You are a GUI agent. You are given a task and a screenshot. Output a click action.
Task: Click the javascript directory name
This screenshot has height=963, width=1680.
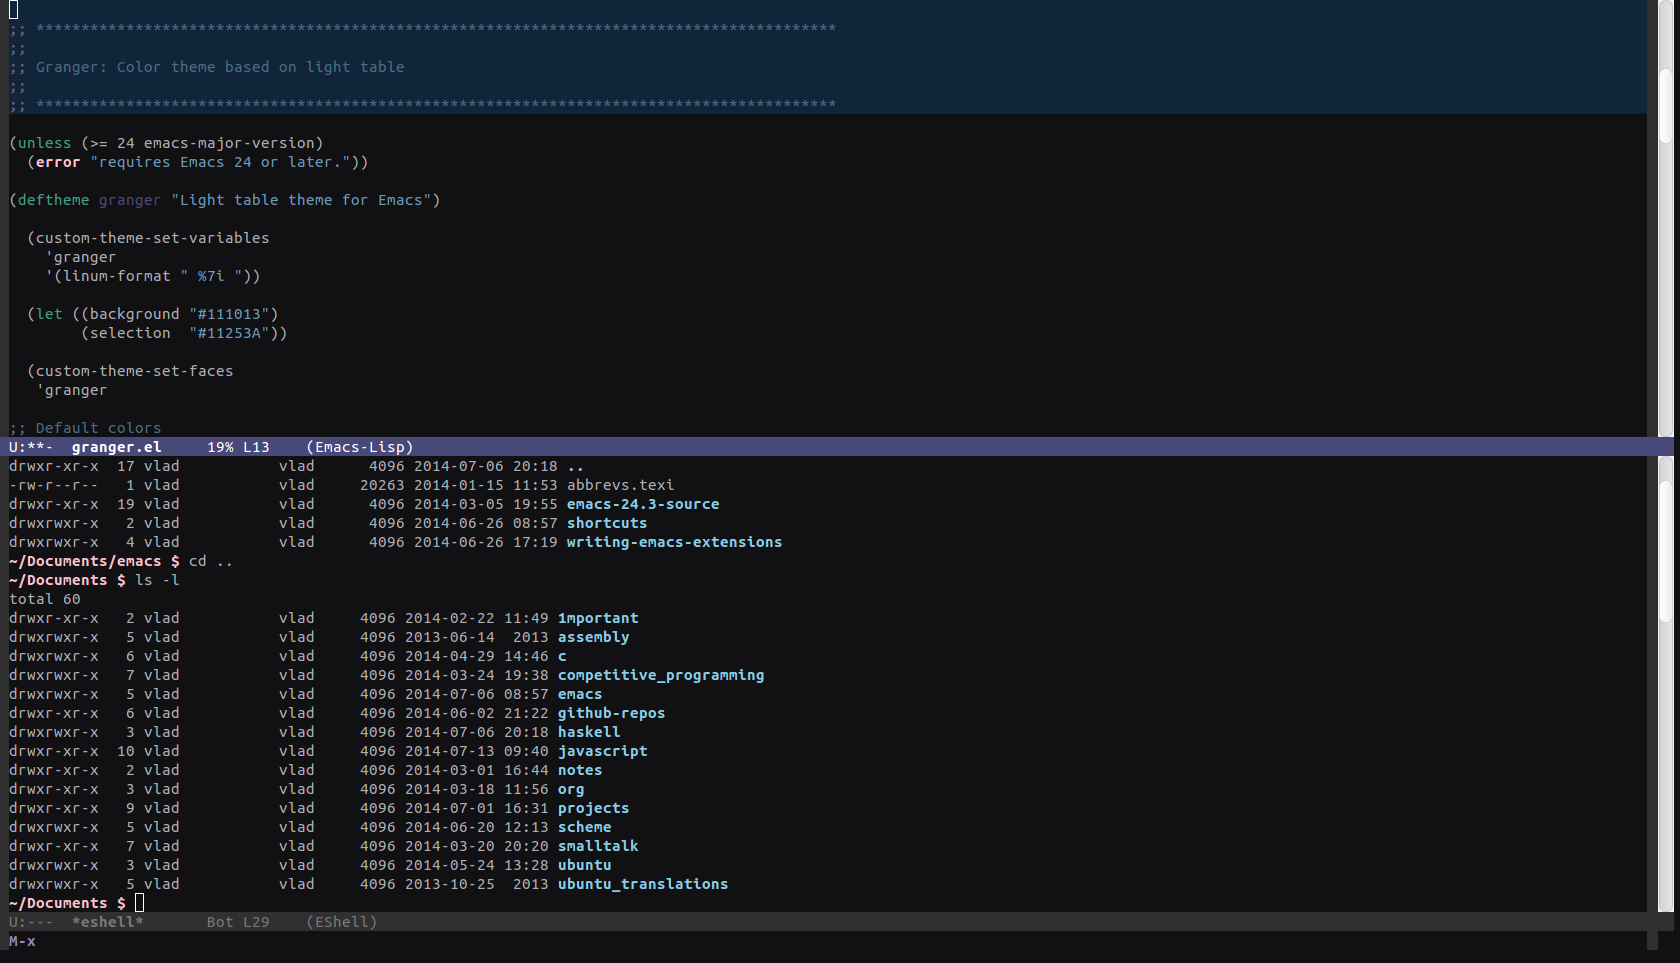(x=603, y=751)
